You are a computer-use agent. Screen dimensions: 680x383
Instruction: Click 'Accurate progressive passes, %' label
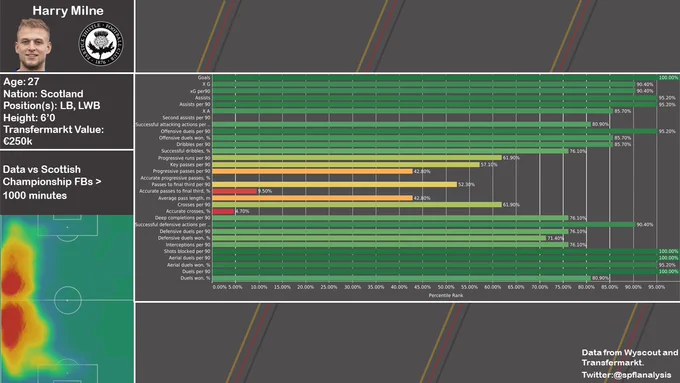pos(175,178)
